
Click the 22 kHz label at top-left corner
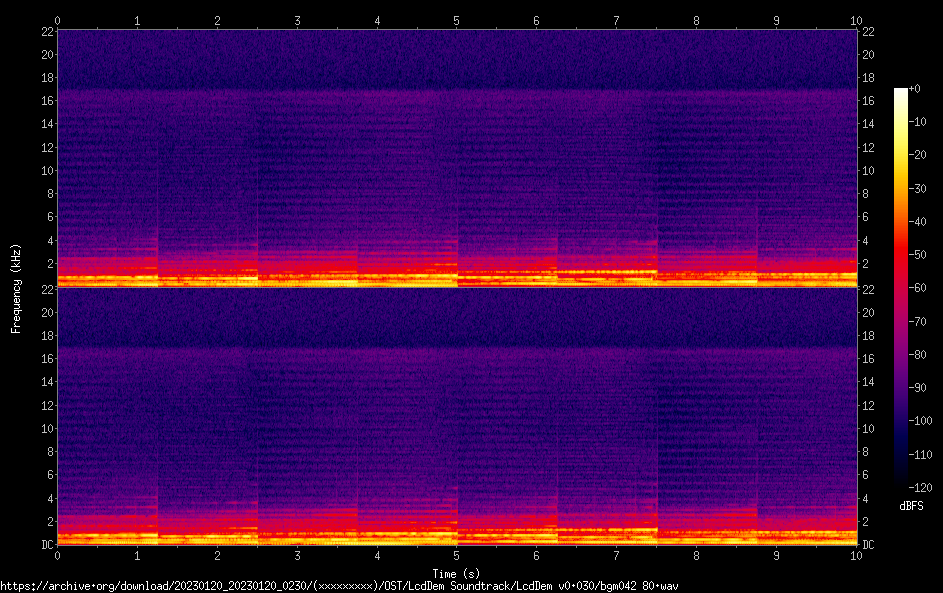tap(46, 31)
